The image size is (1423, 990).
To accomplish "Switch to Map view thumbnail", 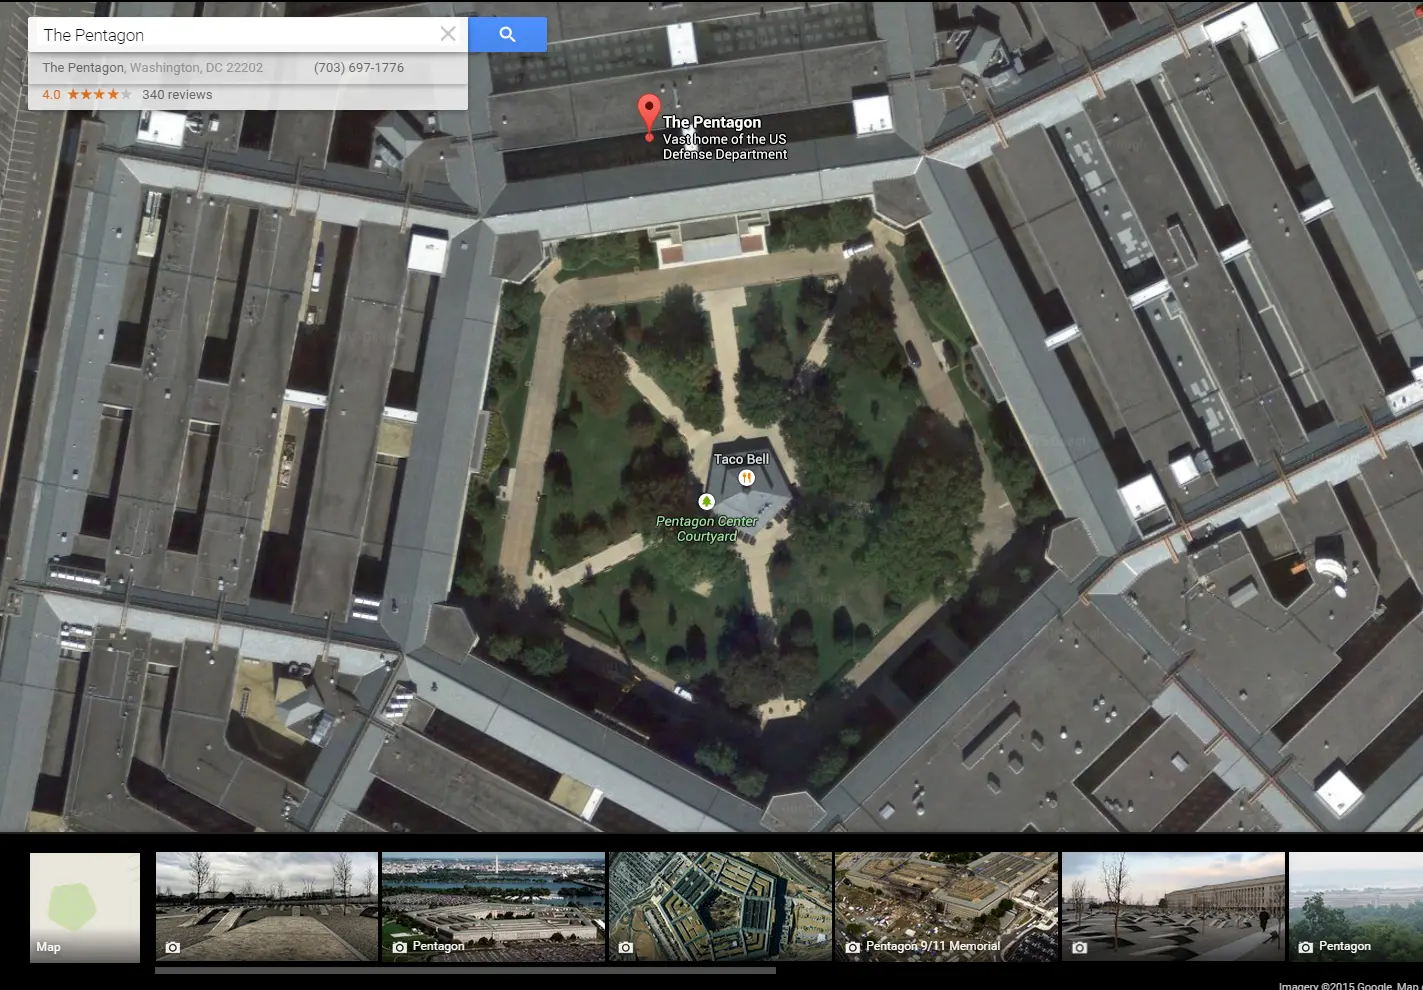I will point(85,908).
